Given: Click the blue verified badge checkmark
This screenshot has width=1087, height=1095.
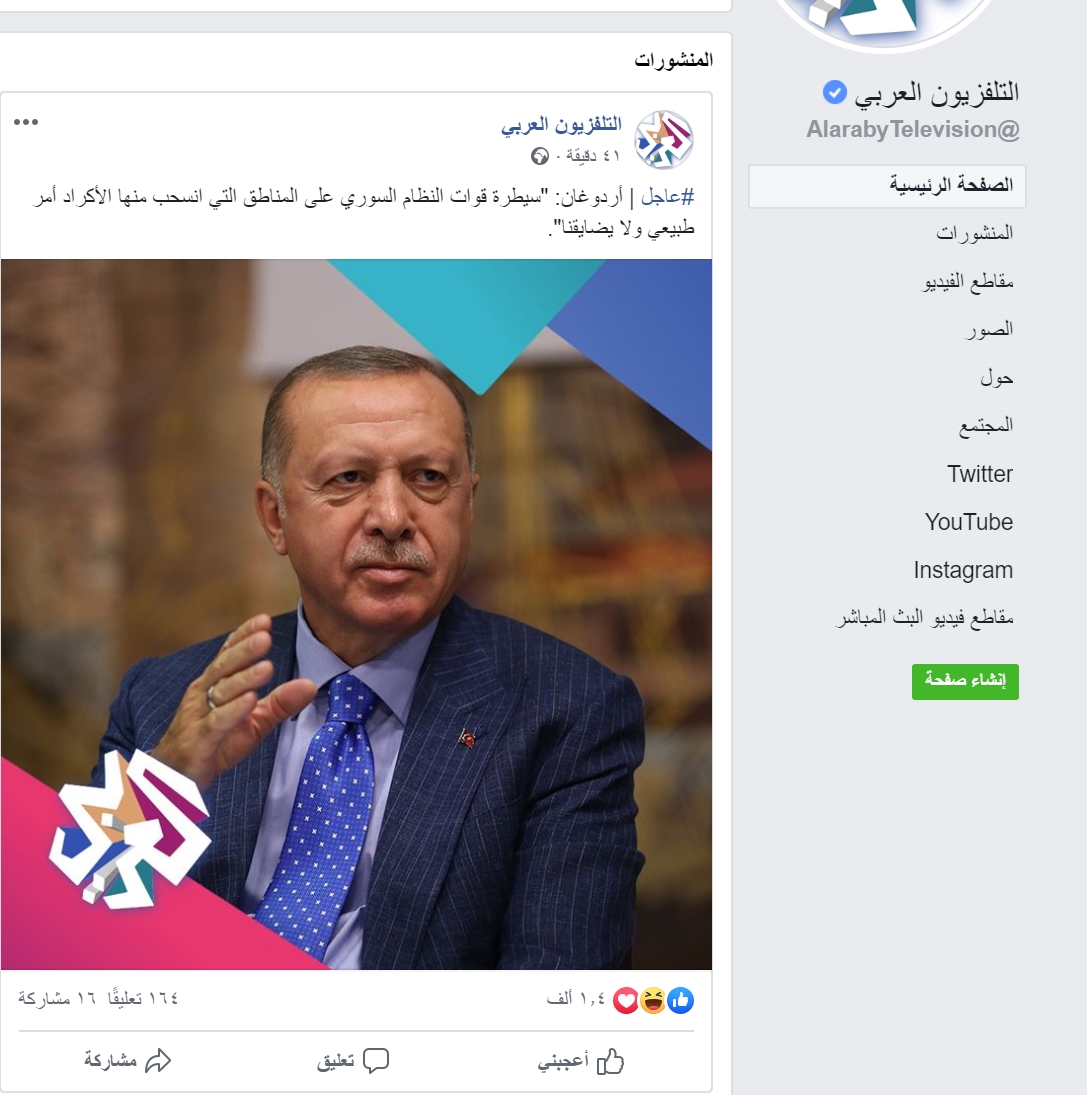Looking at the screenshot, I should pos(834,92).
